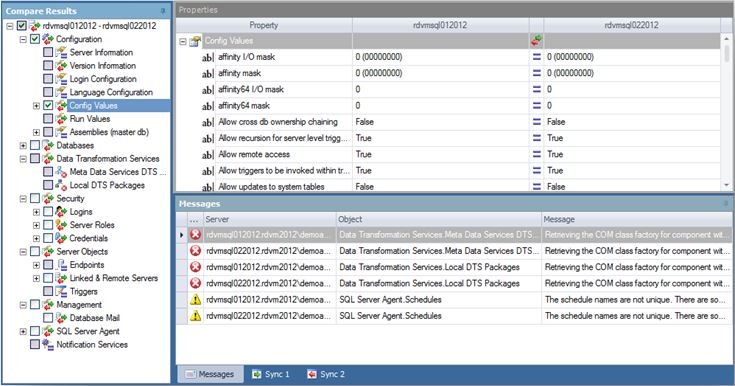Image resolution: width=735 pixels, height=386 pixels.
Task: Expand the SQL Server Agent node
Action: (23, 332)
